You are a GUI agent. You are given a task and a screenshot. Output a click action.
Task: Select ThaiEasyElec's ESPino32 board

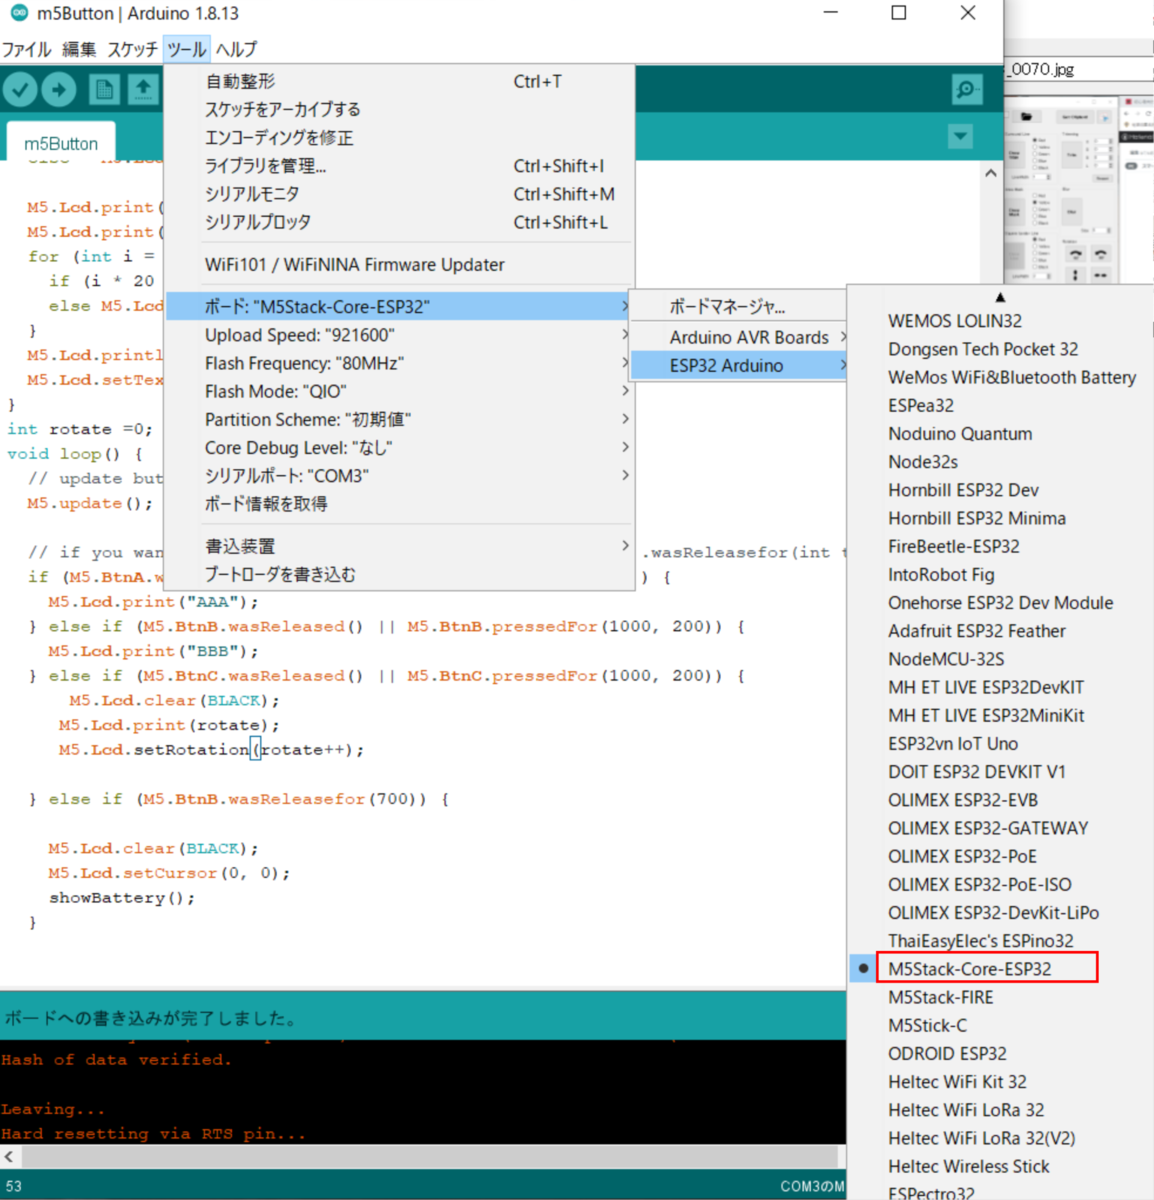pos(1000,940)
